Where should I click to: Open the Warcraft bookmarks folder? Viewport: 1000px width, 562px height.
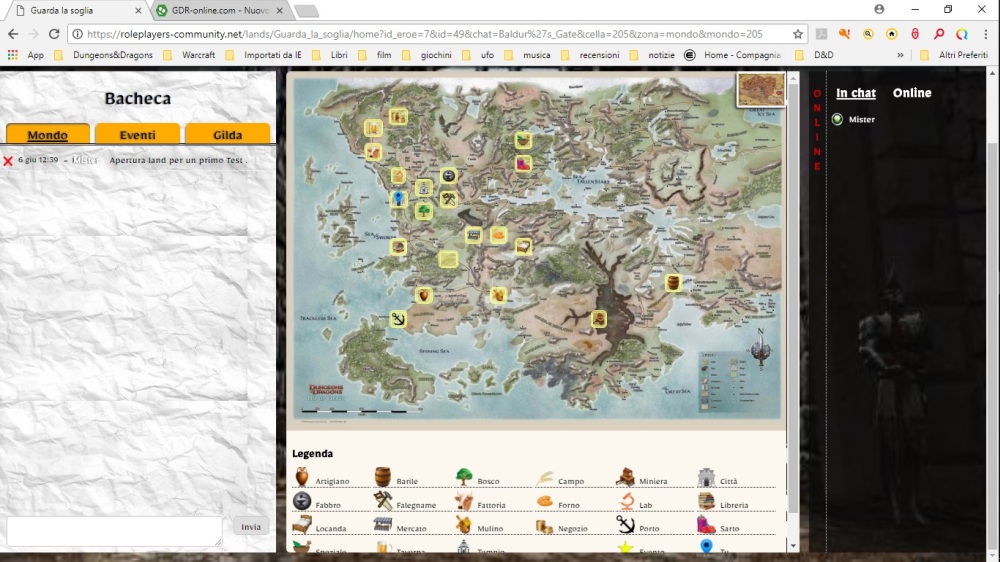point(189,55)
